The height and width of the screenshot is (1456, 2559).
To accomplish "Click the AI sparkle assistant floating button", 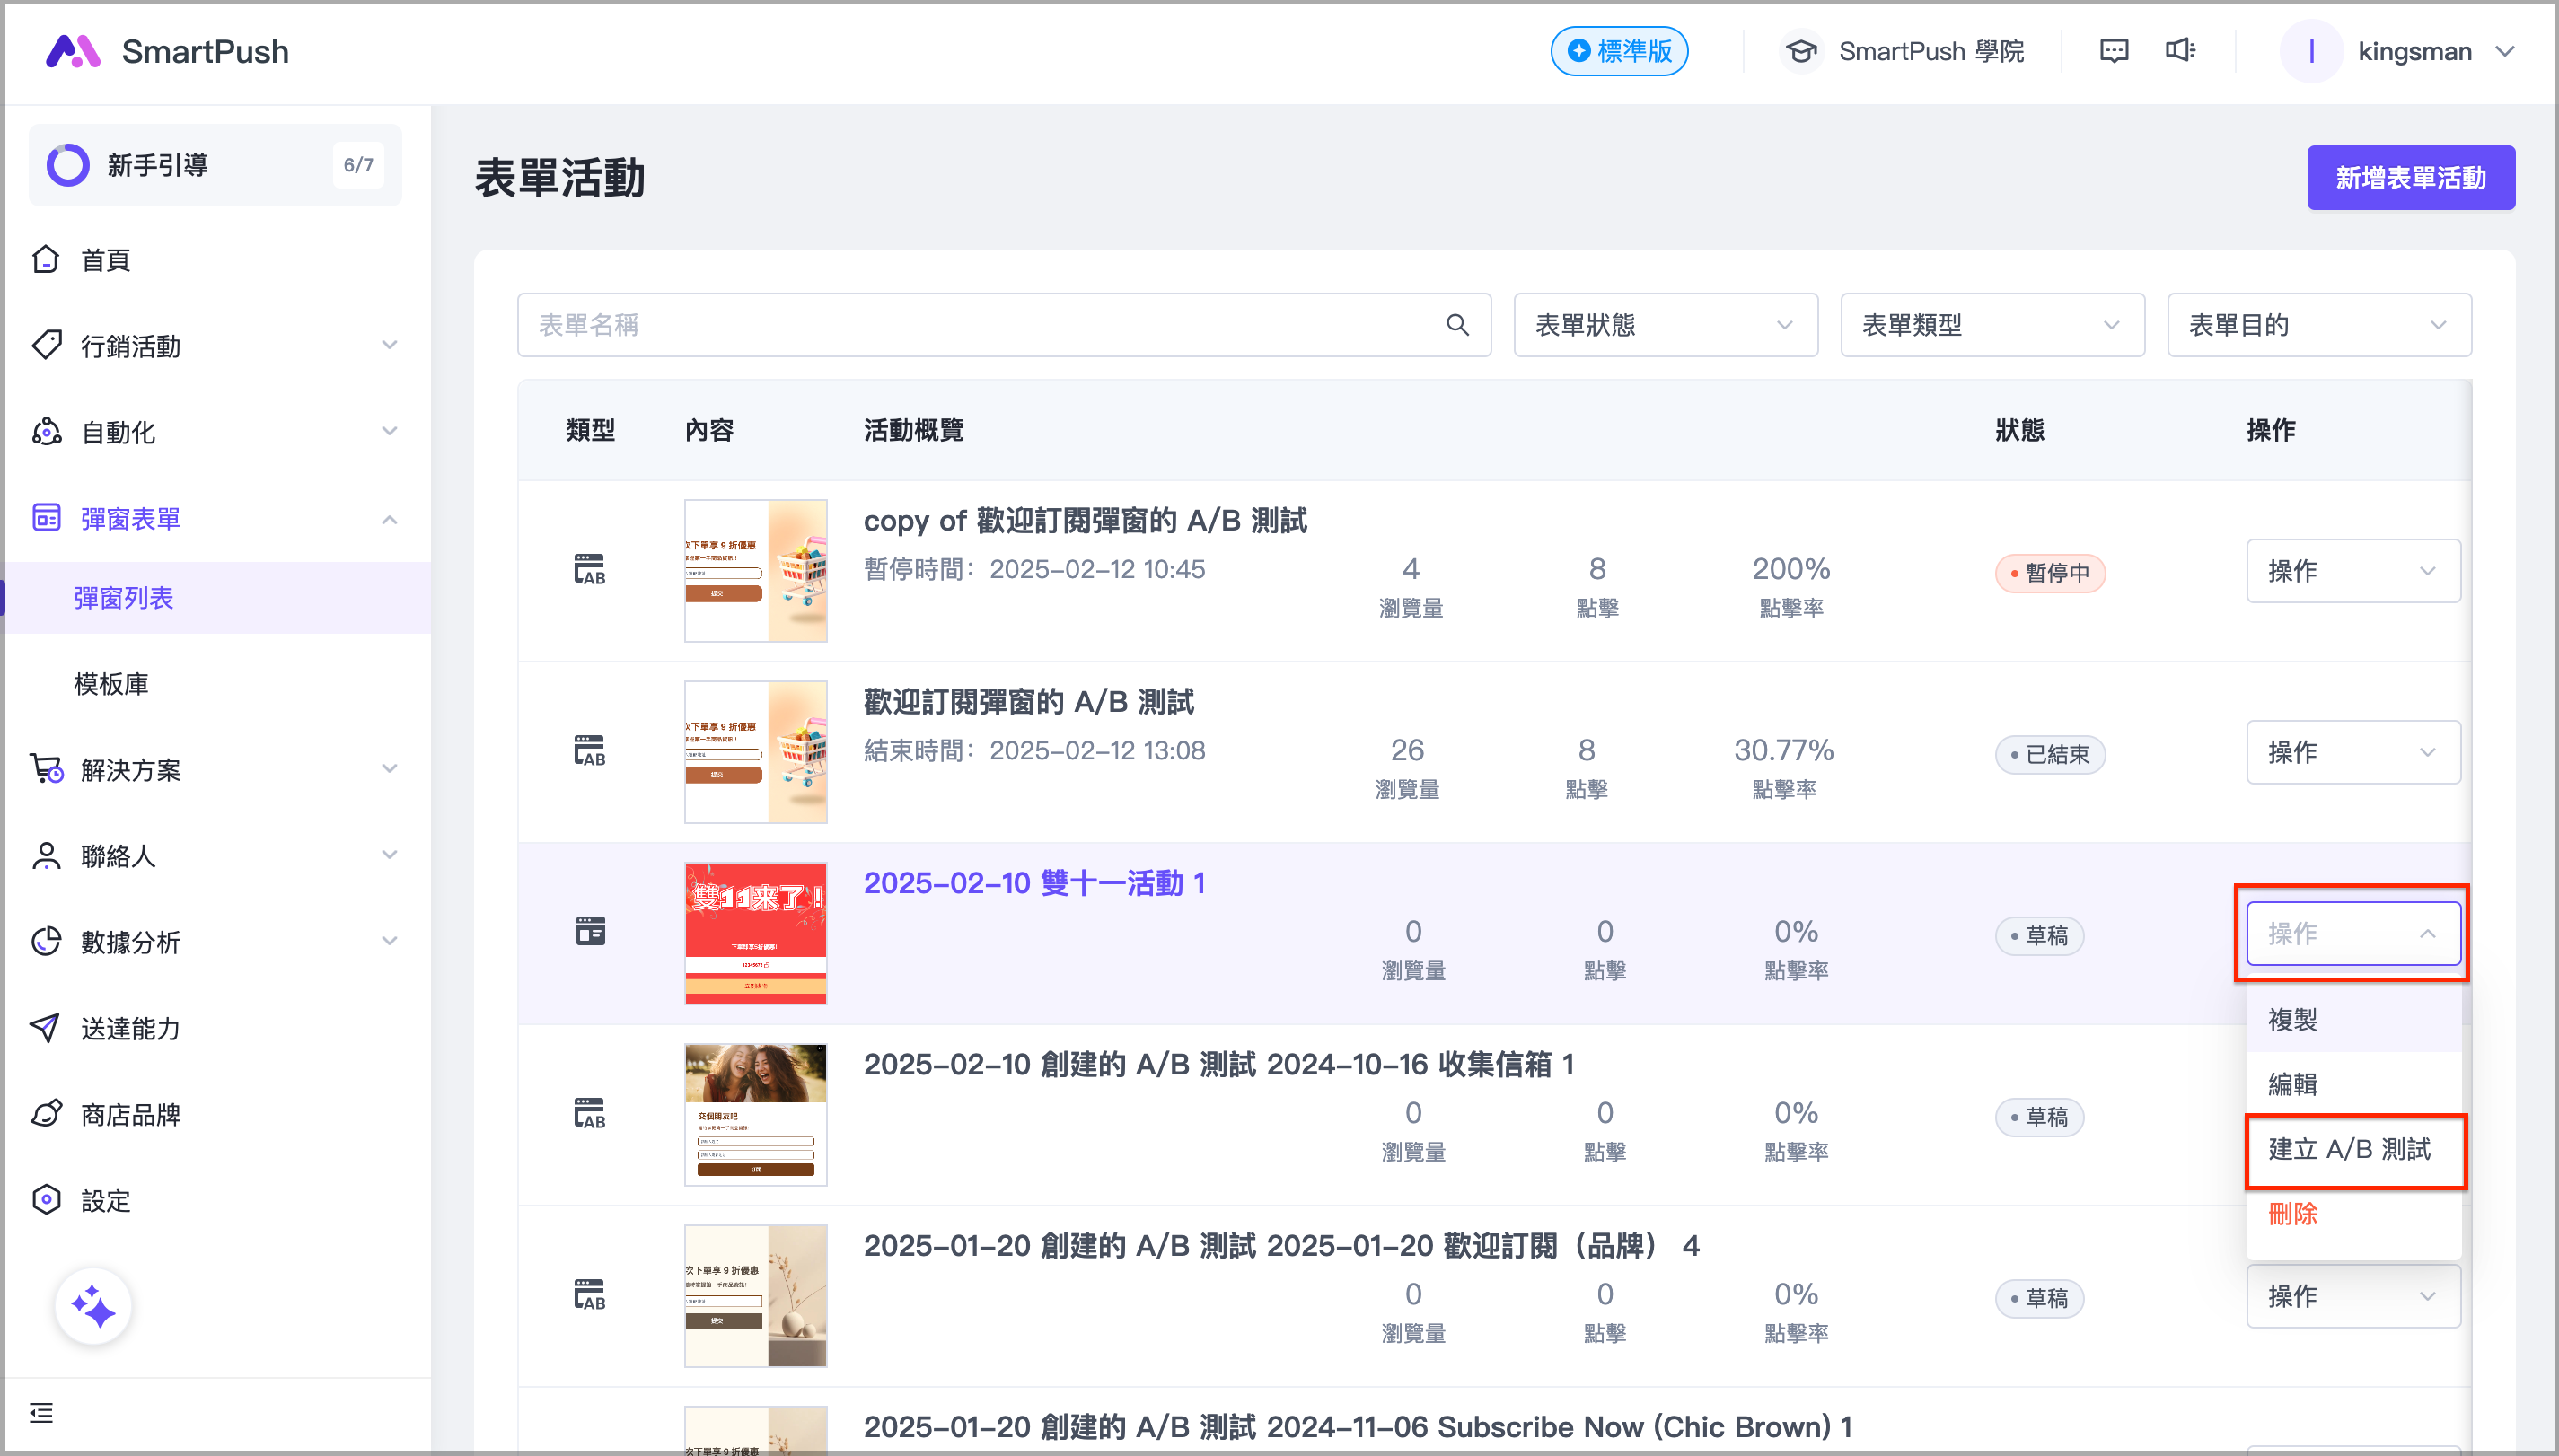I will pos(93,1306).
